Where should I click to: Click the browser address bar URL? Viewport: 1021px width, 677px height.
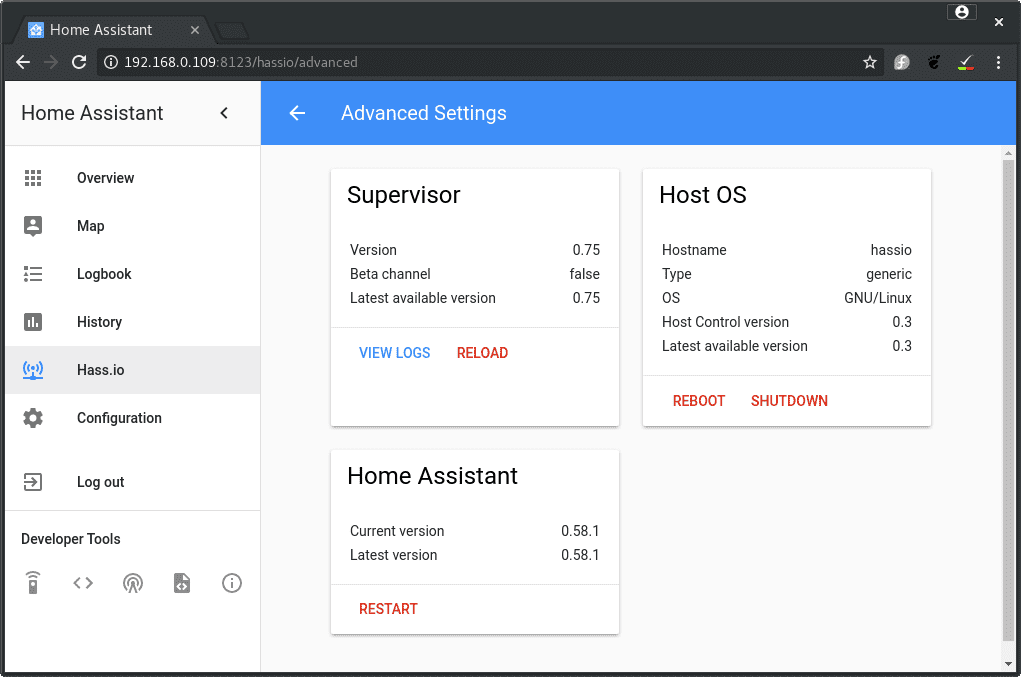240,62
